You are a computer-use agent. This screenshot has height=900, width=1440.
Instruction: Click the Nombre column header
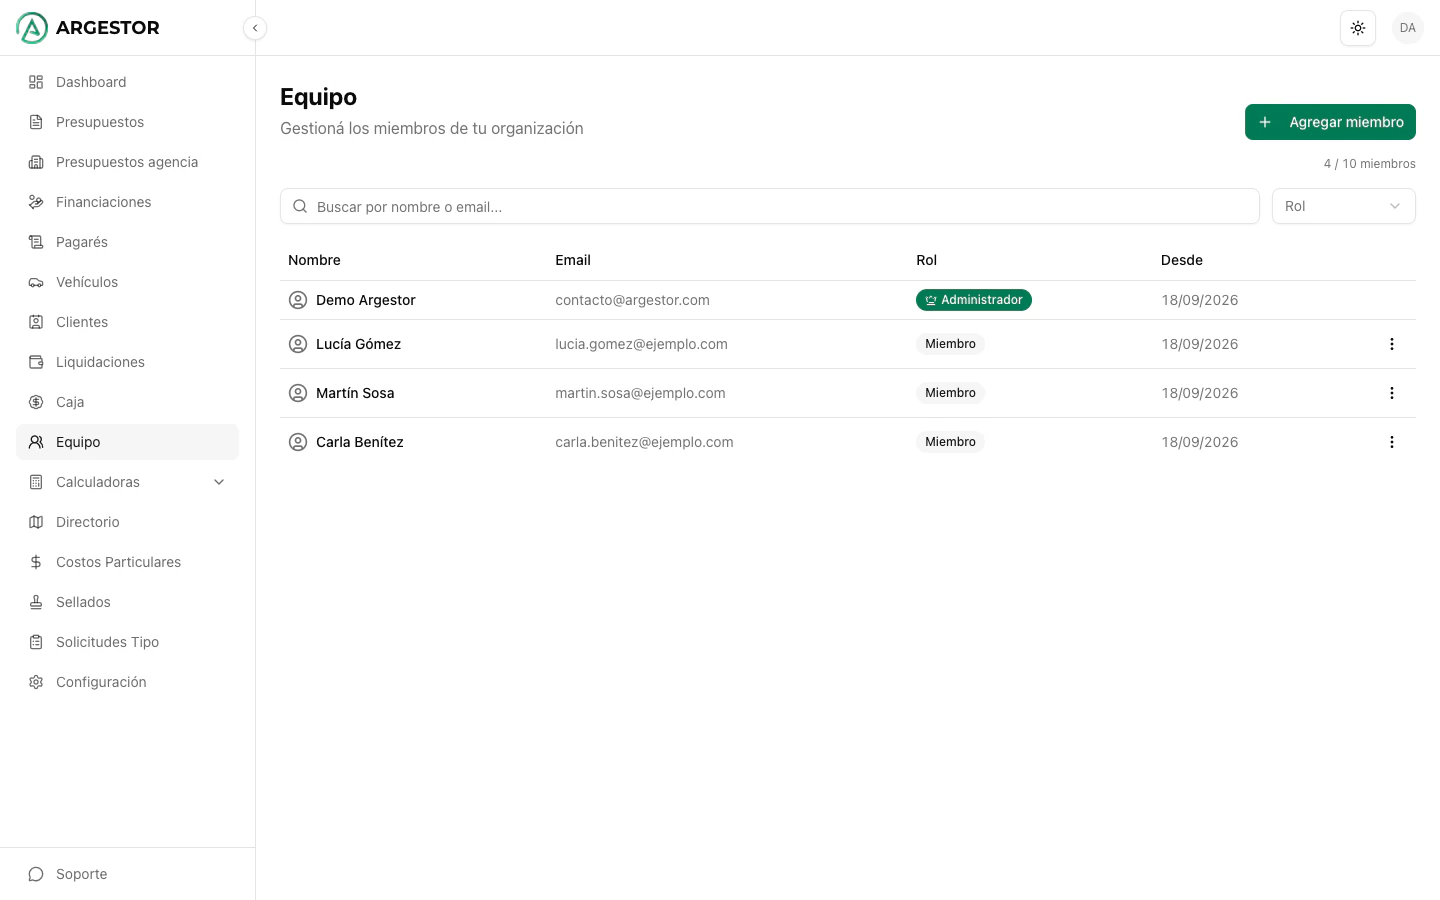click(314, 260)
